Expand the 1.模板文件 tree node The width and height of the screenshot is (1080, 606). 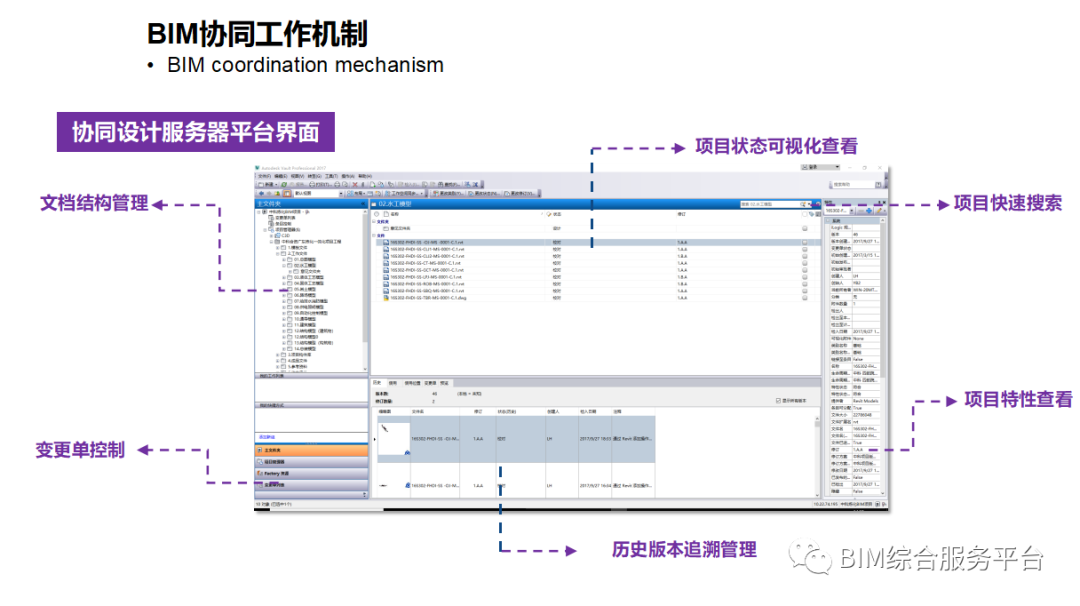(278, 248)
